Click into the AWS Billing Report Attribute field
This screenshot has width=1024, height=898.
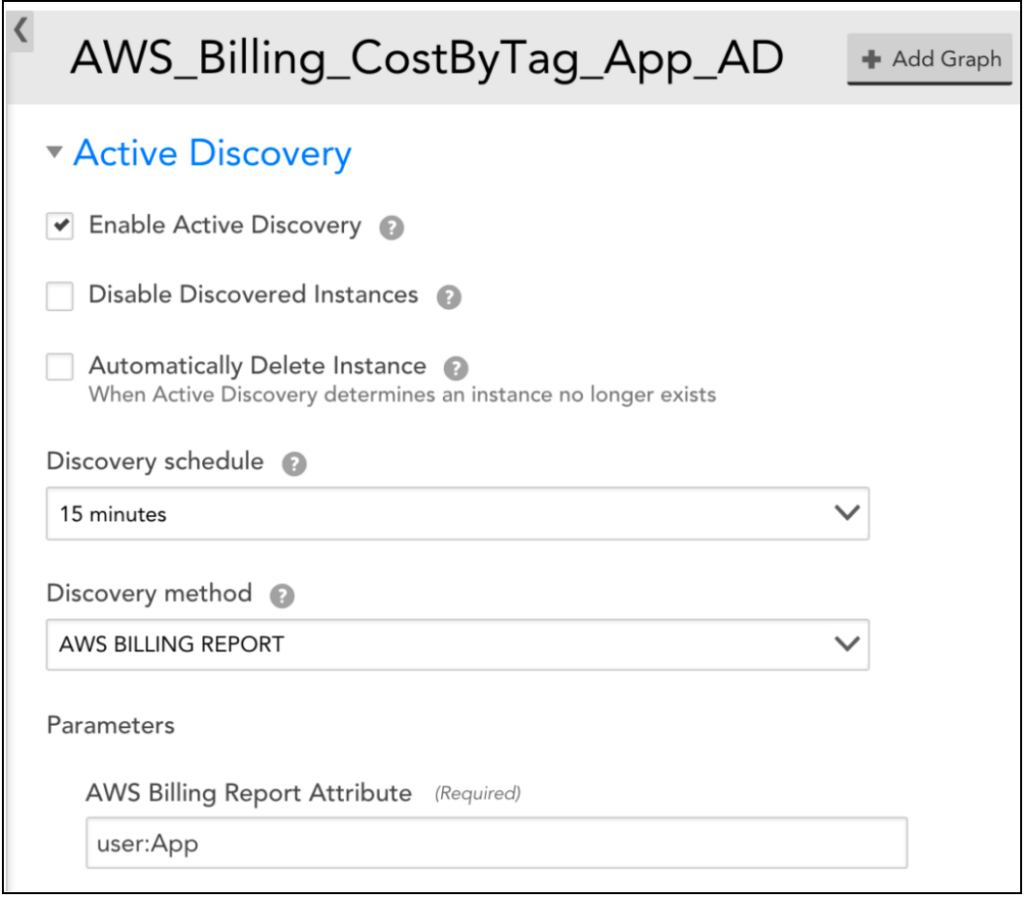coord(496,843)
